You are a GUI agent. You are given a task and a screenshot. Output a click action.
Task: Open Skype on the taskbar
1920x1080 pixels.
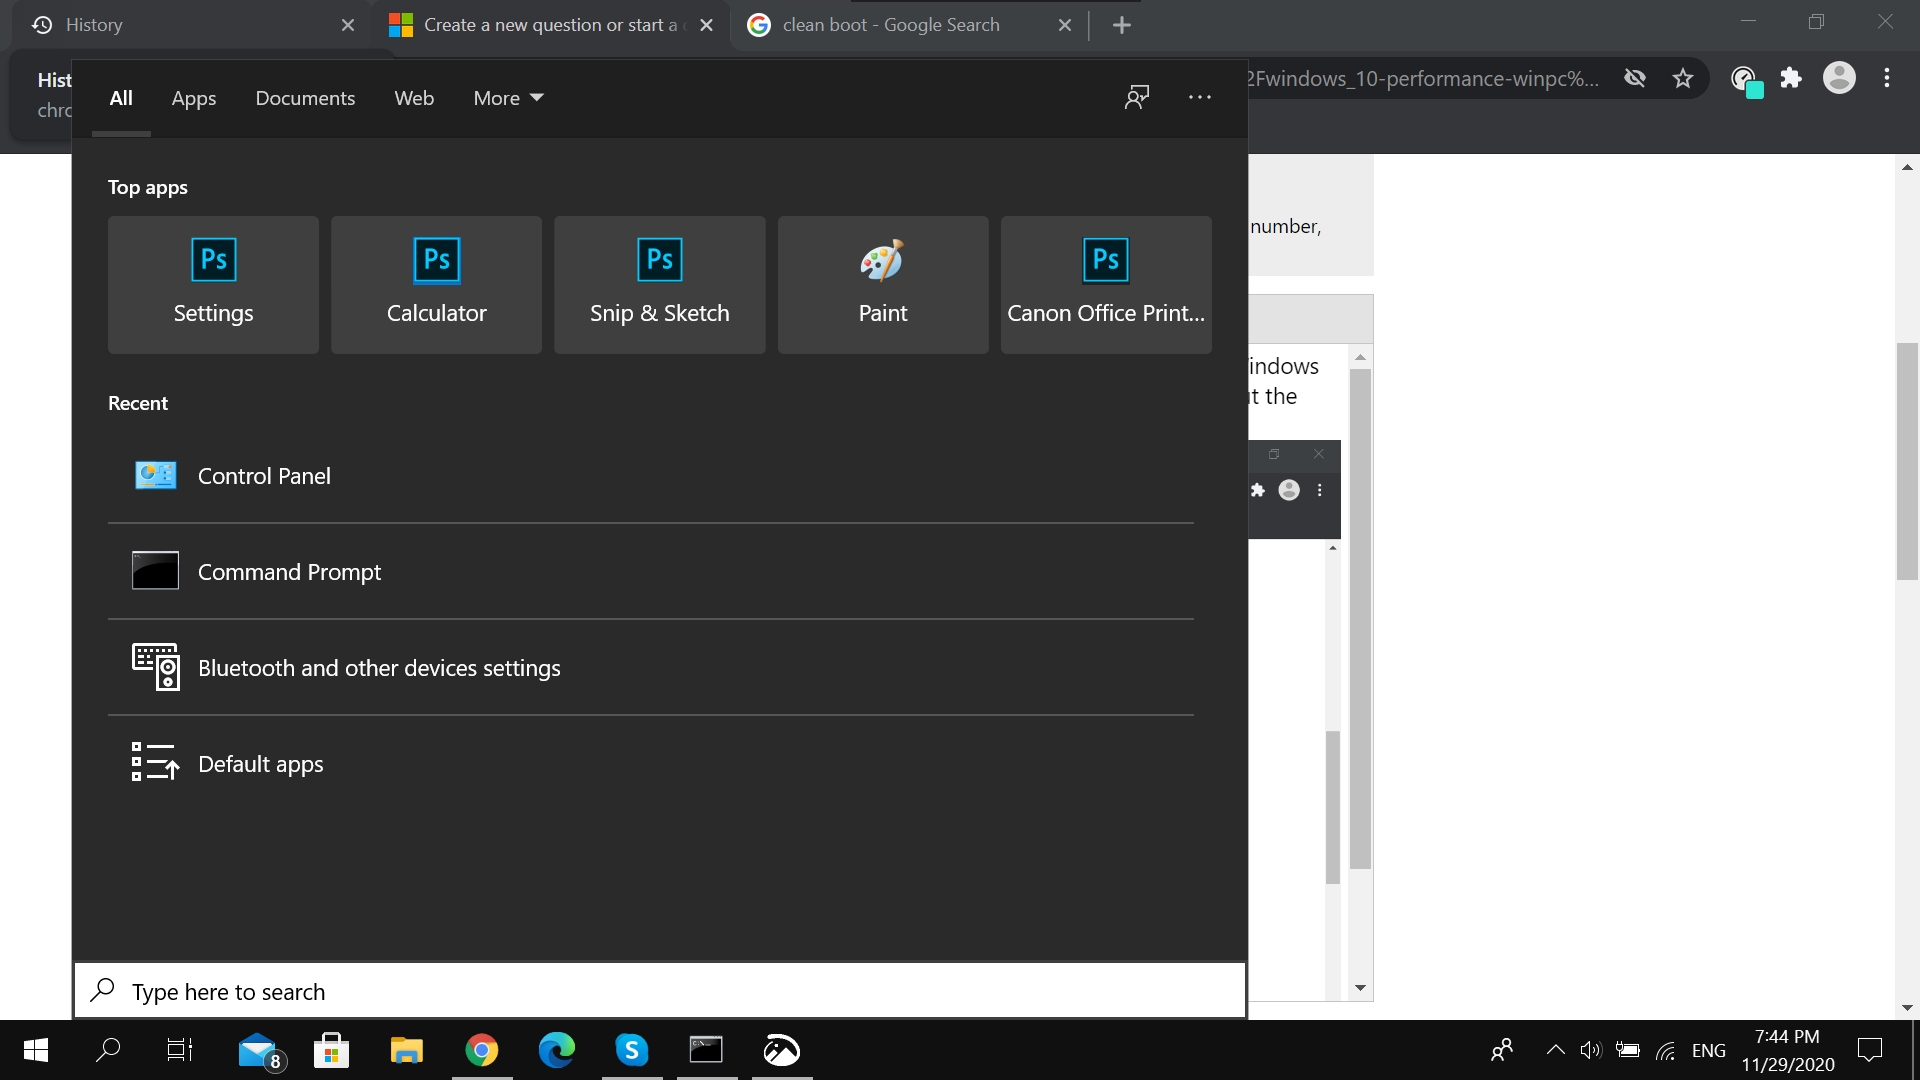click(632, 1050)
